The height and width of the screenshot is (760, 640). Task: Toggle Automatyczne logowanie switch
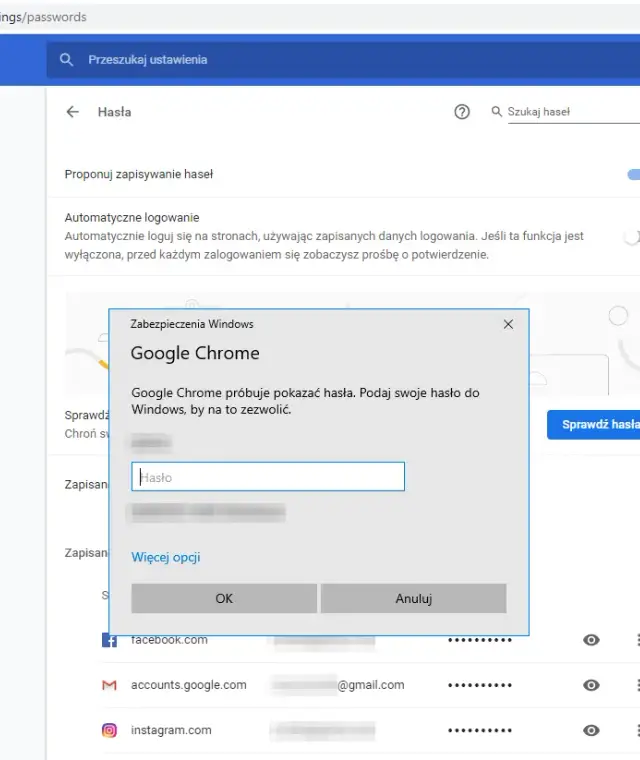click(x=632, y=237)
